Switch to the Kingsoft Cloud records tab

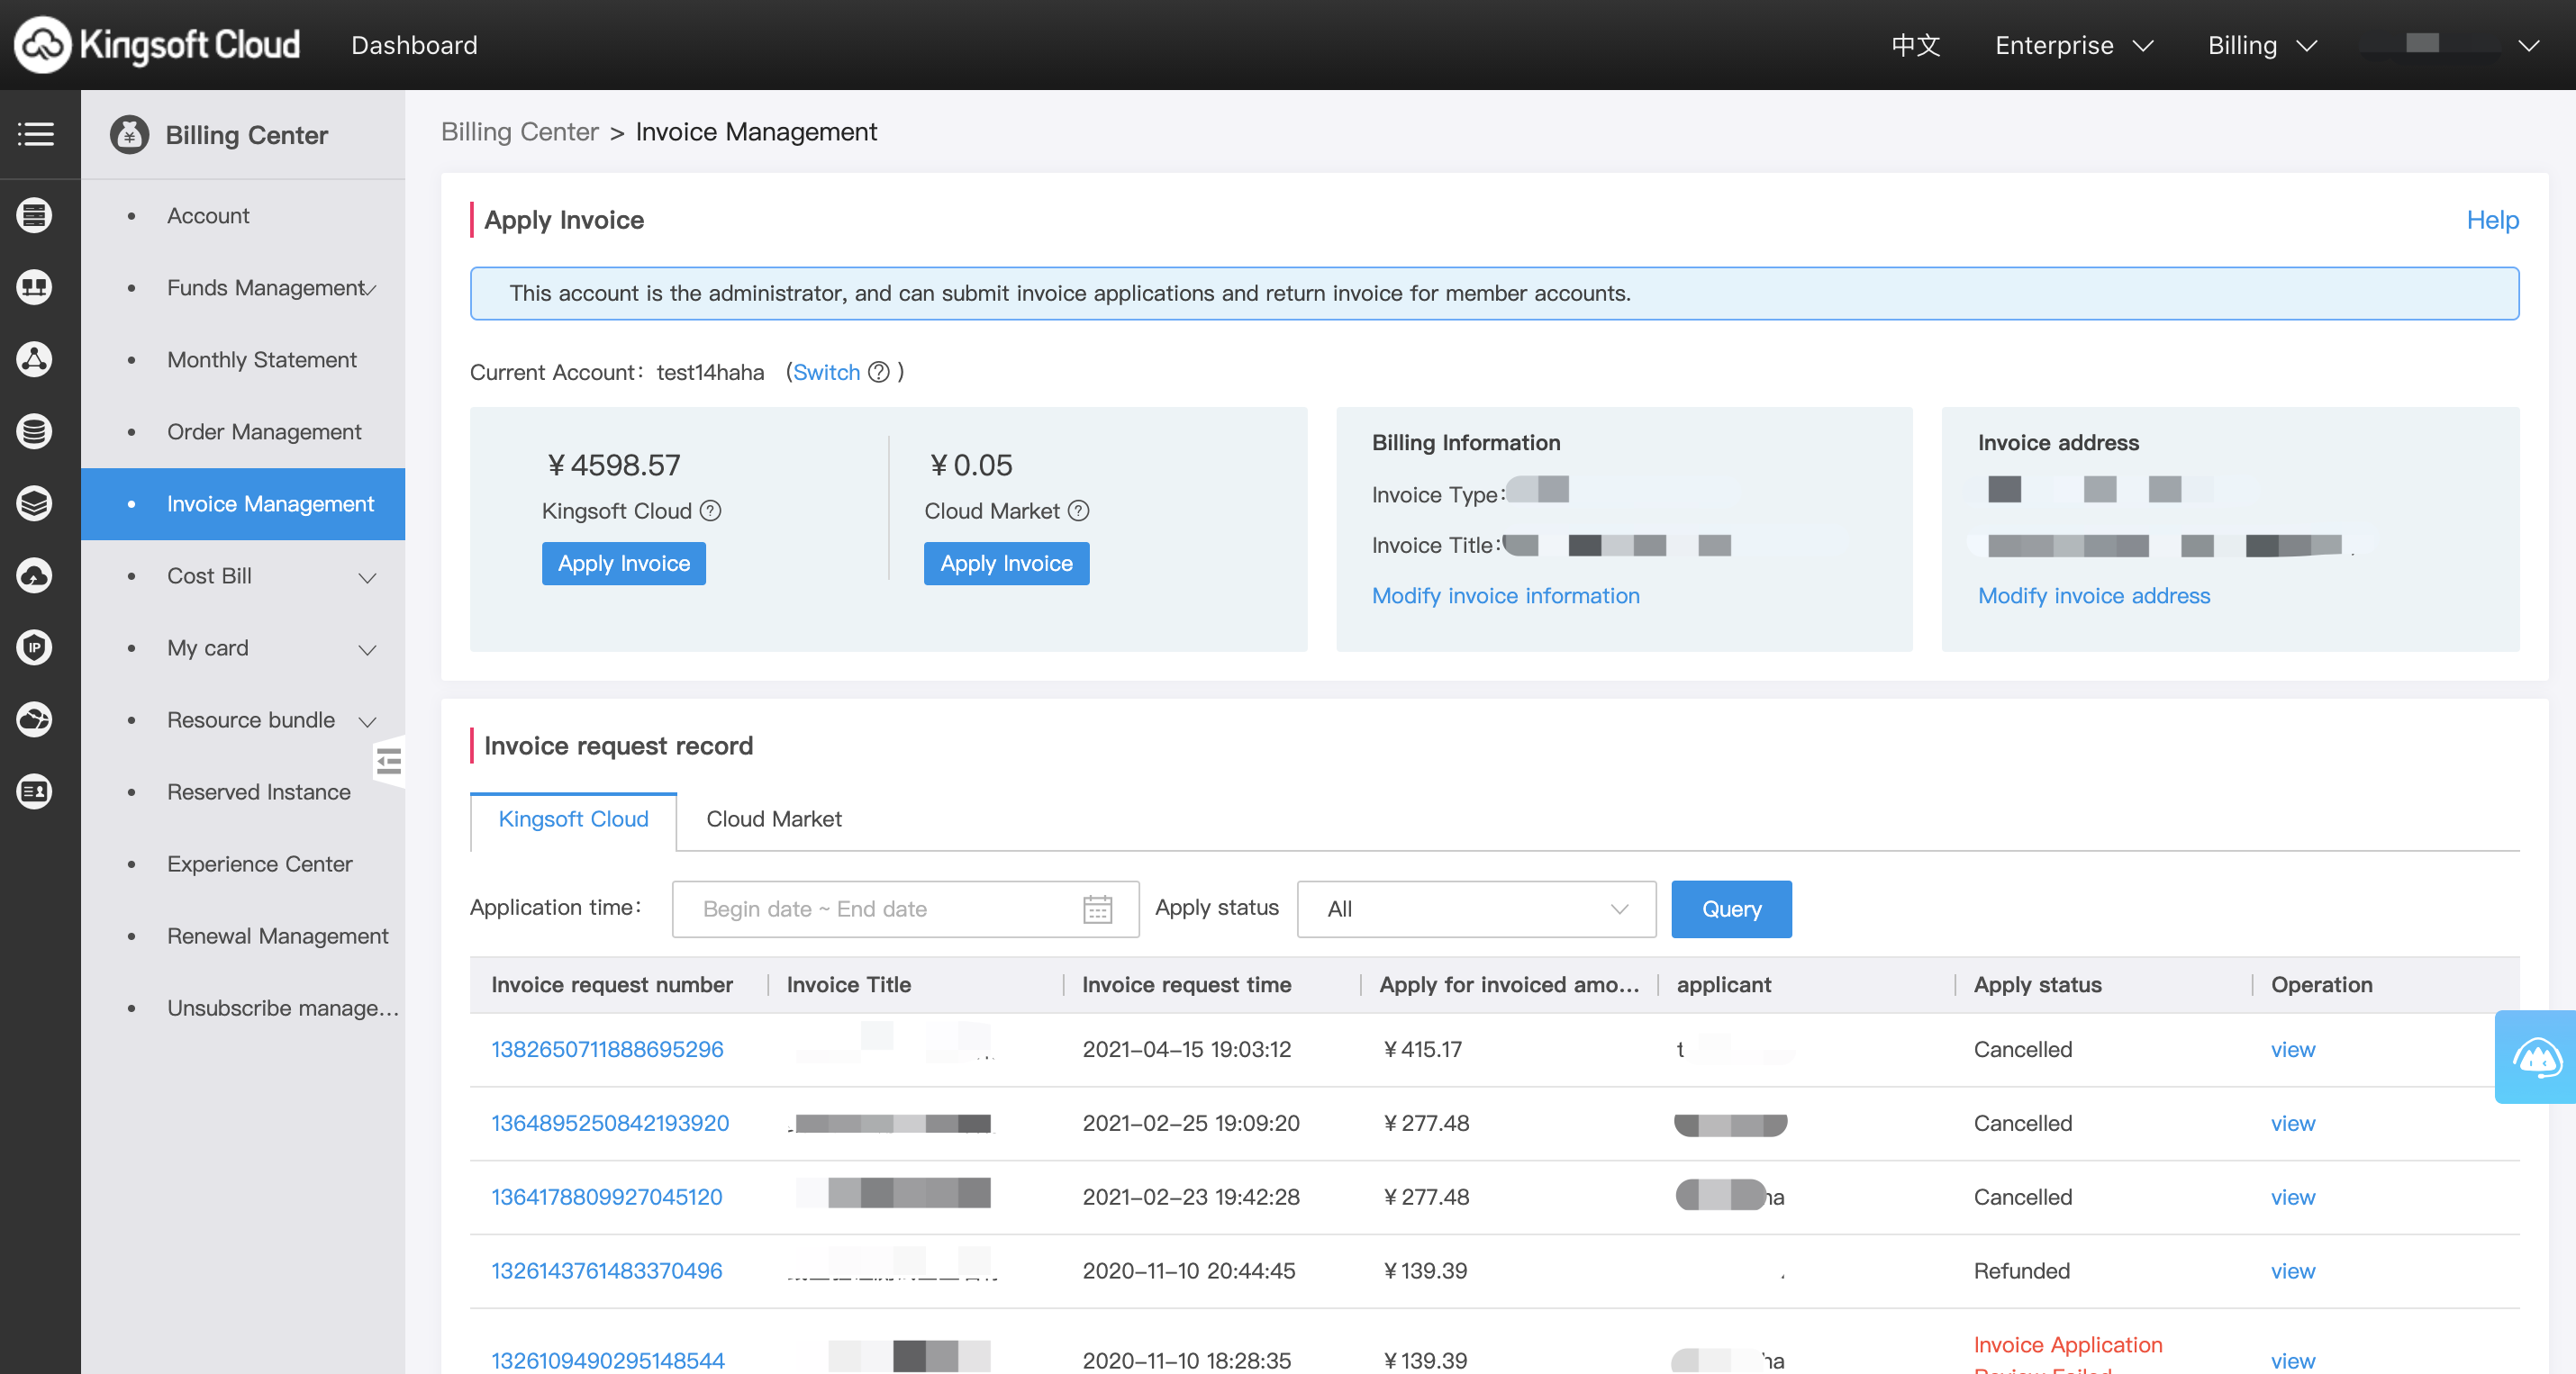coord(573,819)
